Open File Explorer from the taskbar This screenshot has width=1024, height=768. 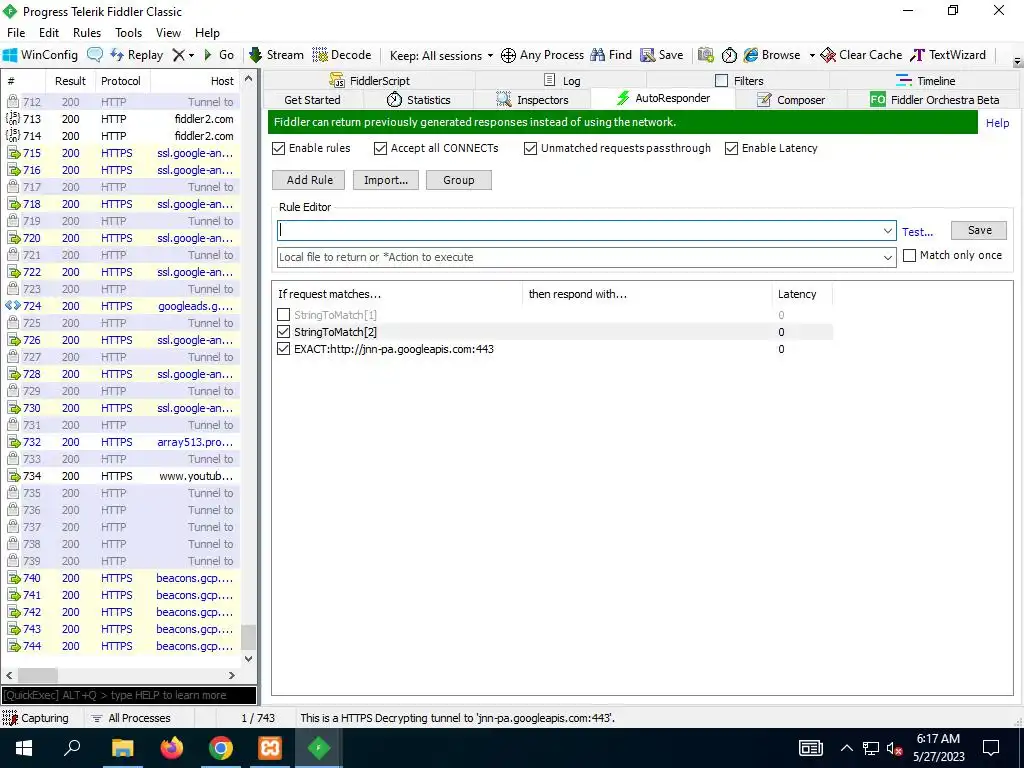pyautogui.click(x=123, y=748)
